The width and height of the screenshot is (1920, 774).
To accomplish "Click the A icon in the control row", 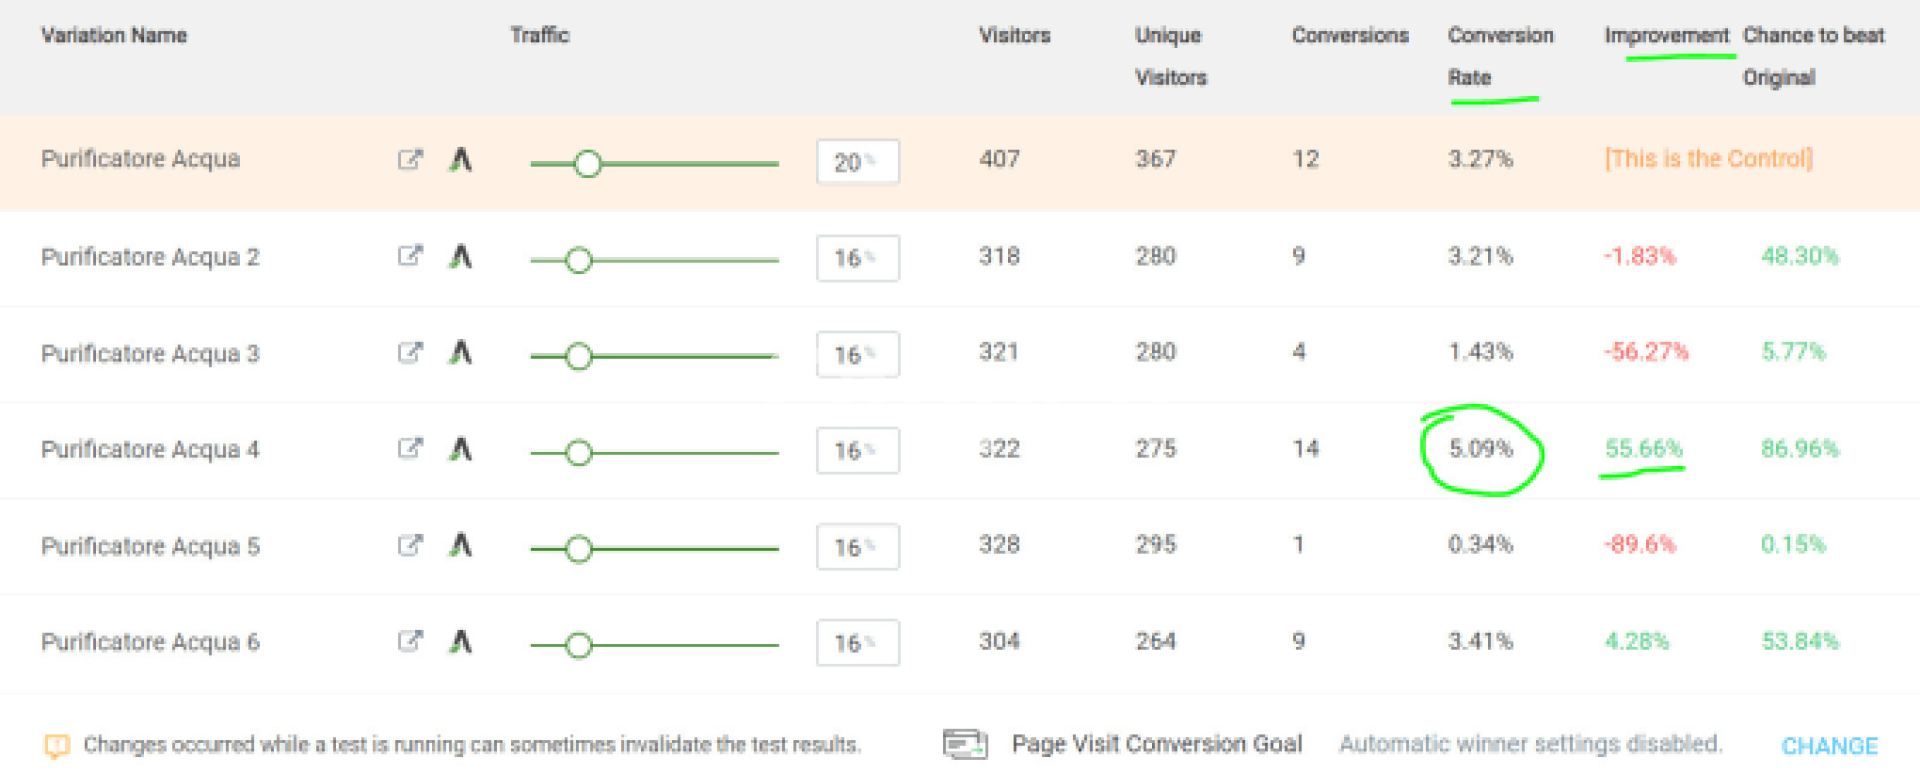I will pos(460,160).
